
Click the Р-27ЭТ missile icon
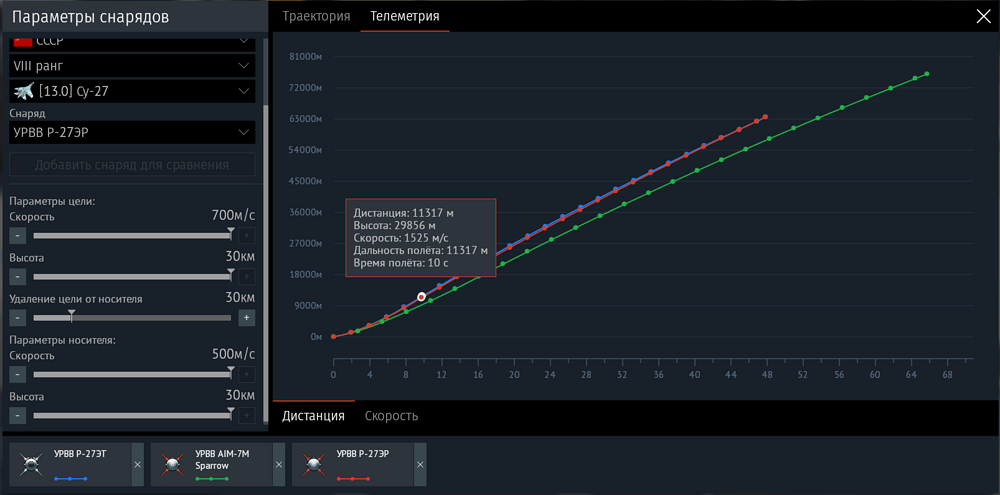click(x=30, y=464)
